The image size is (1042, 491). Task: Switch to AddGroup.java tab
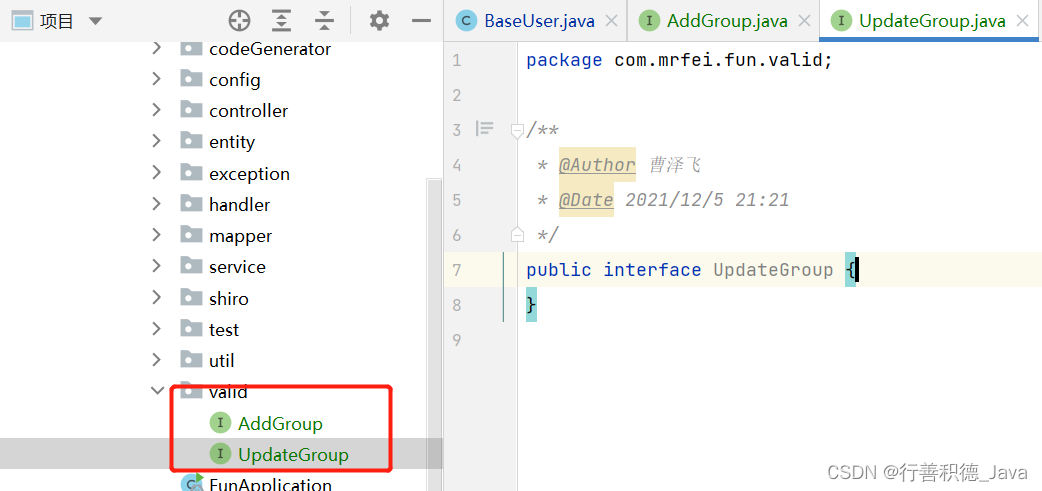[727, 21]
